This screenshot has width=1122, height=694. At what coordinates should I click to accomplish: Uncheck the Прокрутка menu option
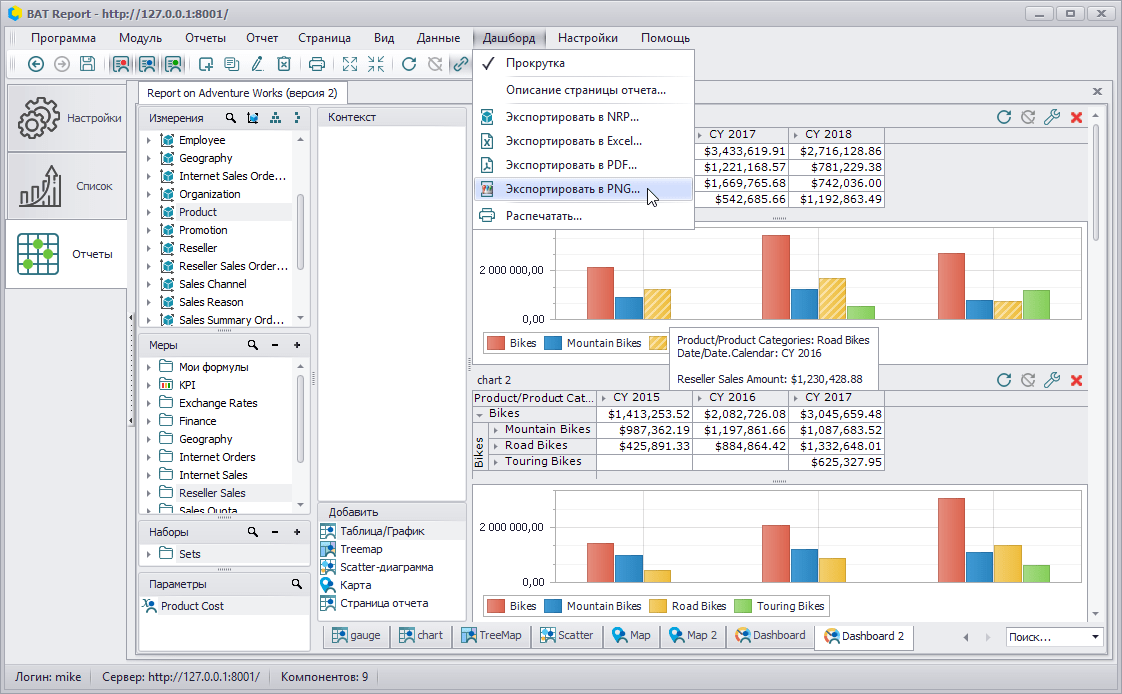tap(583, 63)
